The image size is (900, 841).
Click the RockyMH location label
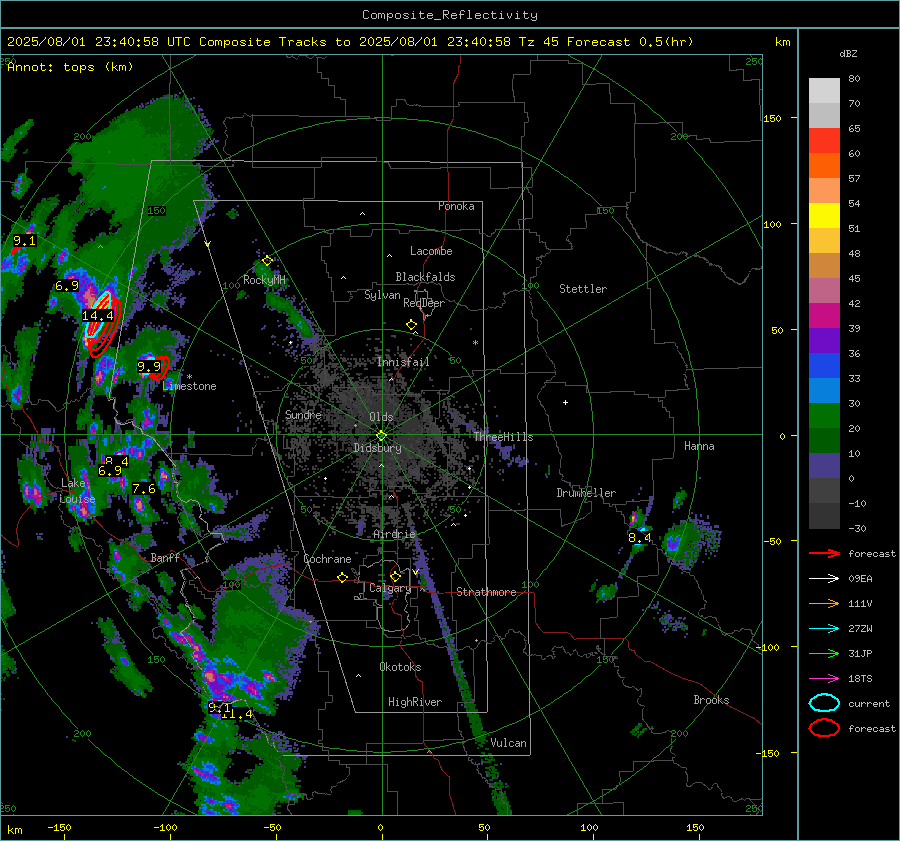(264, 280)
